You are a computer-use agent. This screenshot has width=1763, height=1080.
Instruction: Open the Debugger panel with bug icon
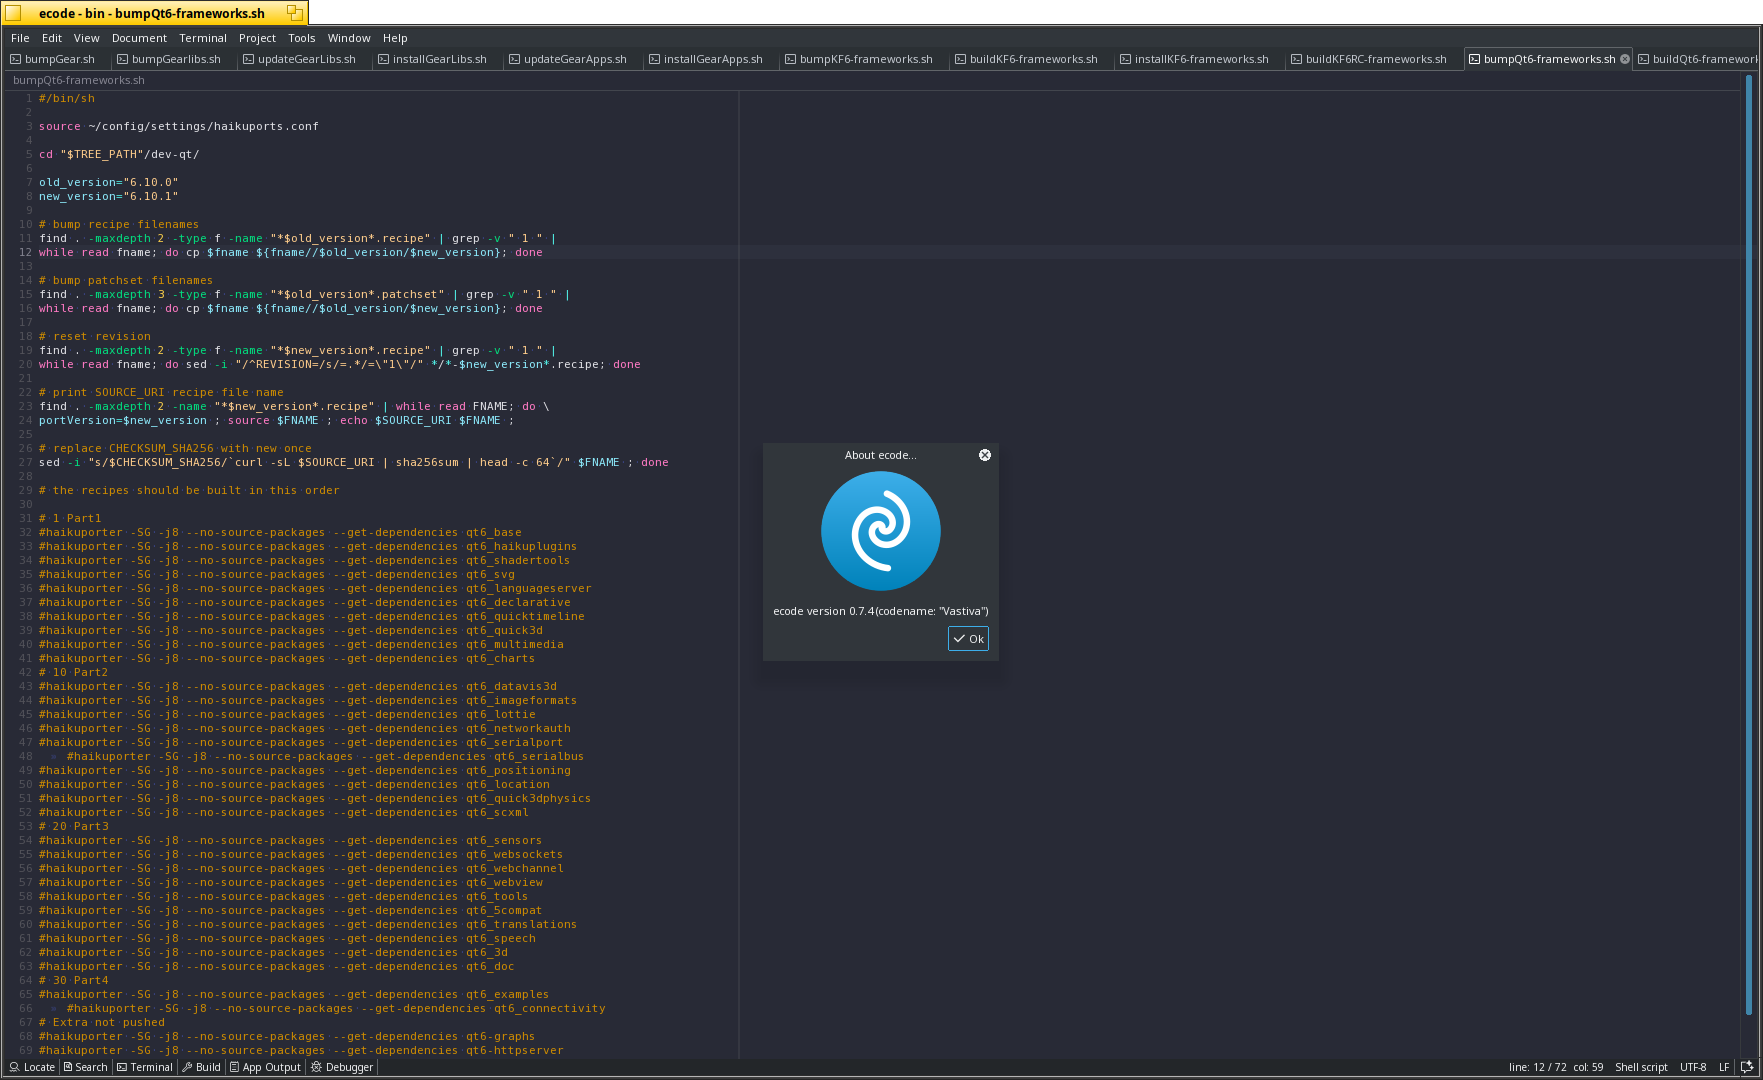click(x=342, y=1067)
